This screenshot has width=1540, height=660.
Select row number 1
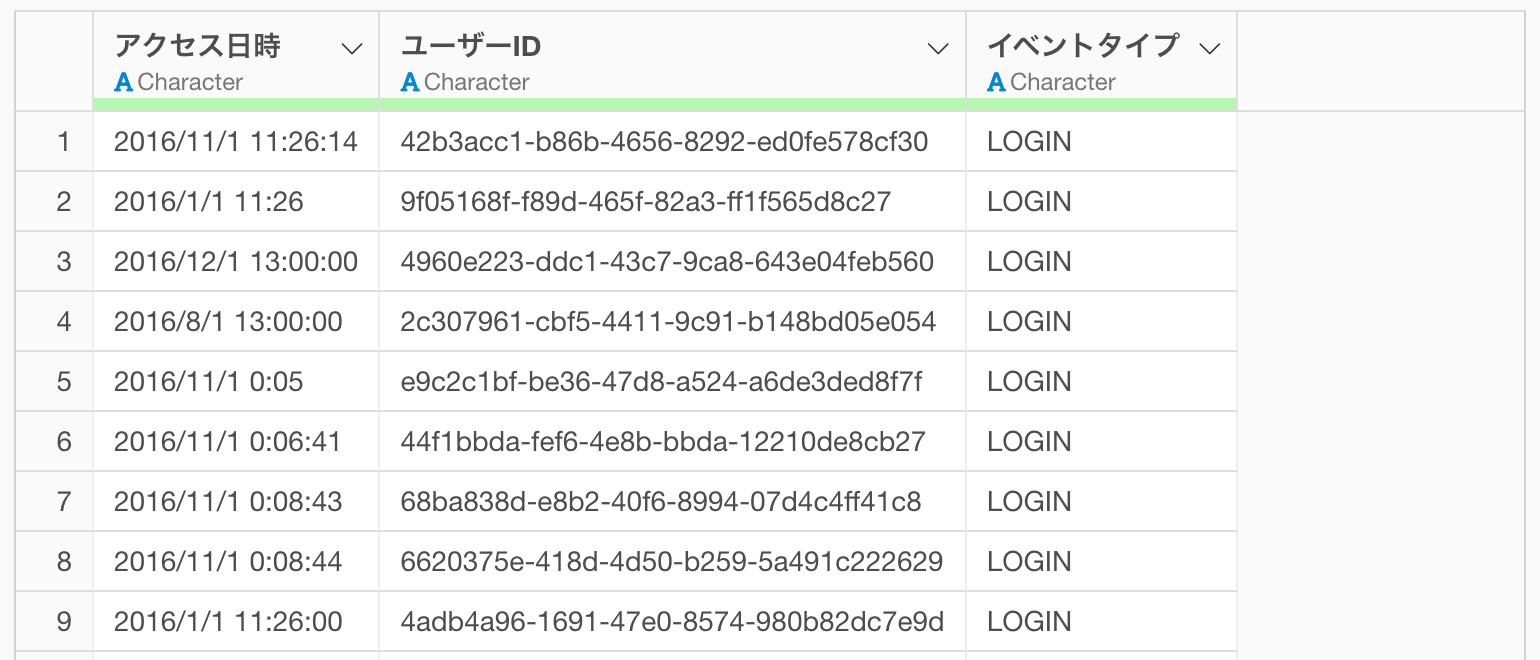pos(64,142)
